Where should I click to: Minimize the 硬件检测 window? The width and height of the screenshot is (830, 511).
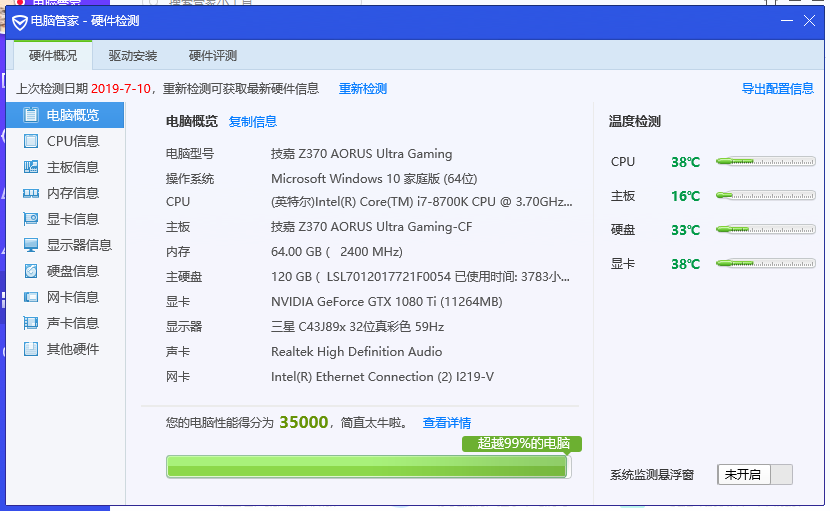click(x=787, y=21)
